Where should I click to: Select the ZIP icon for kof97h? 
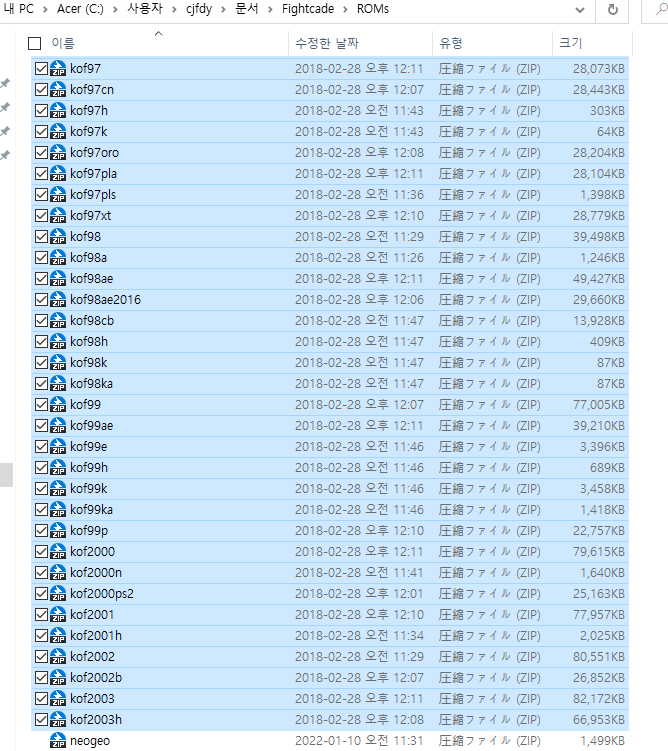click(x=58, y=111)
